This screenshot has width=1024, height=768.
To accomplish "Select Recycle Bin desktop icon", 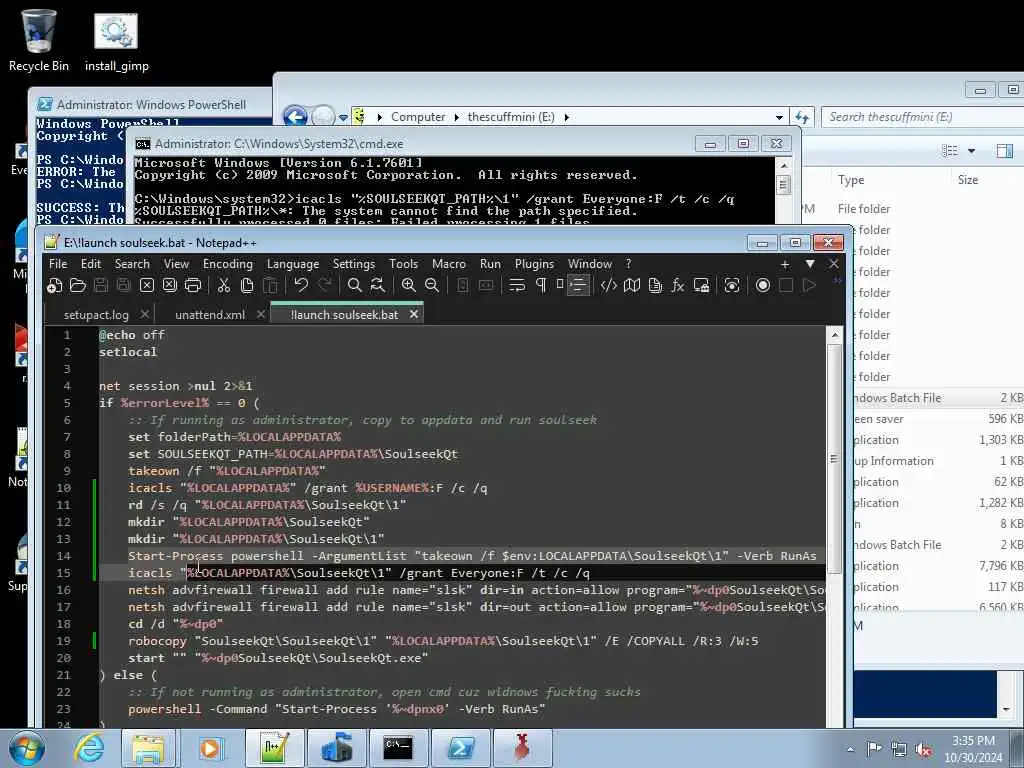I will [39, 40].
